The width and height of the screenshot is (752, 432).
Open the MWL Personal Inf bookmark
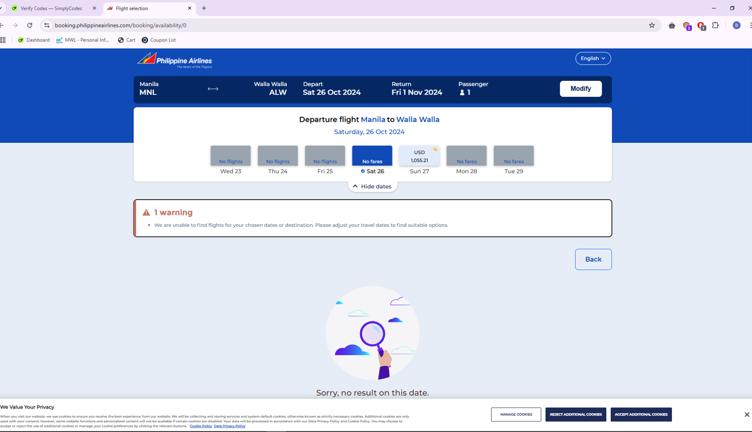82,40
